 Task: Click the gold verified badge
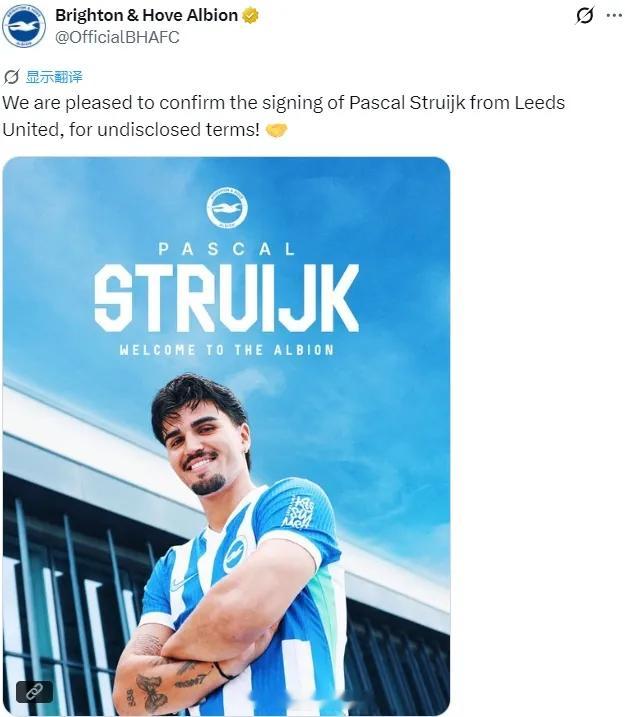click(250, 16)
